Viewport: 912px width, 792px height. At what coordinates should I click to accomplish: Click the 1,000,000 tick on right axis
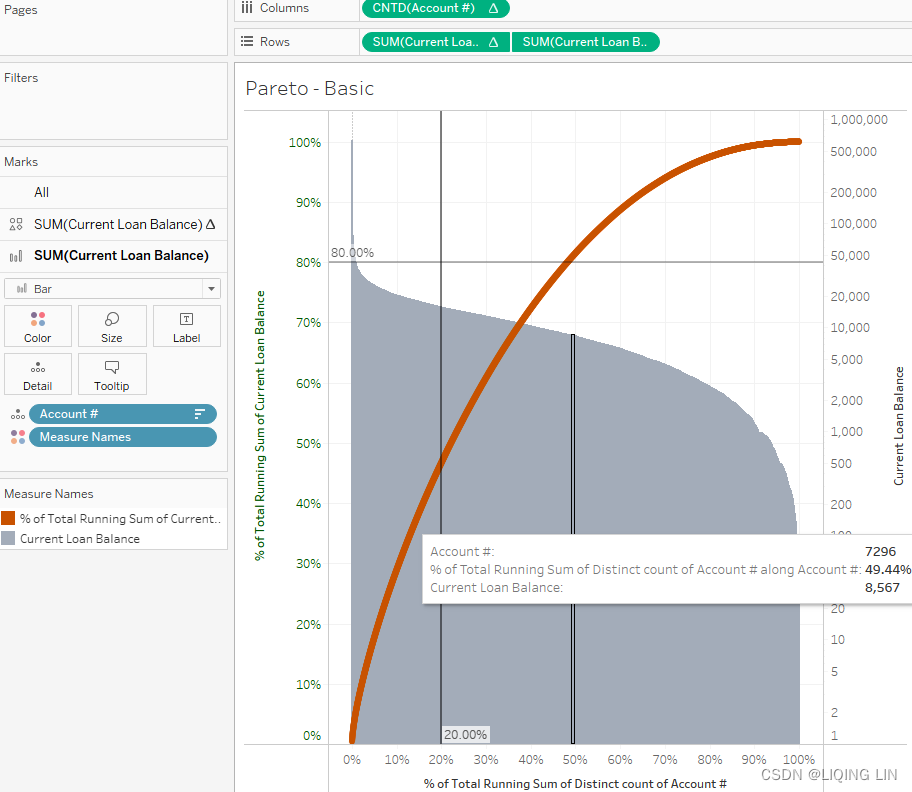(859, 120)
